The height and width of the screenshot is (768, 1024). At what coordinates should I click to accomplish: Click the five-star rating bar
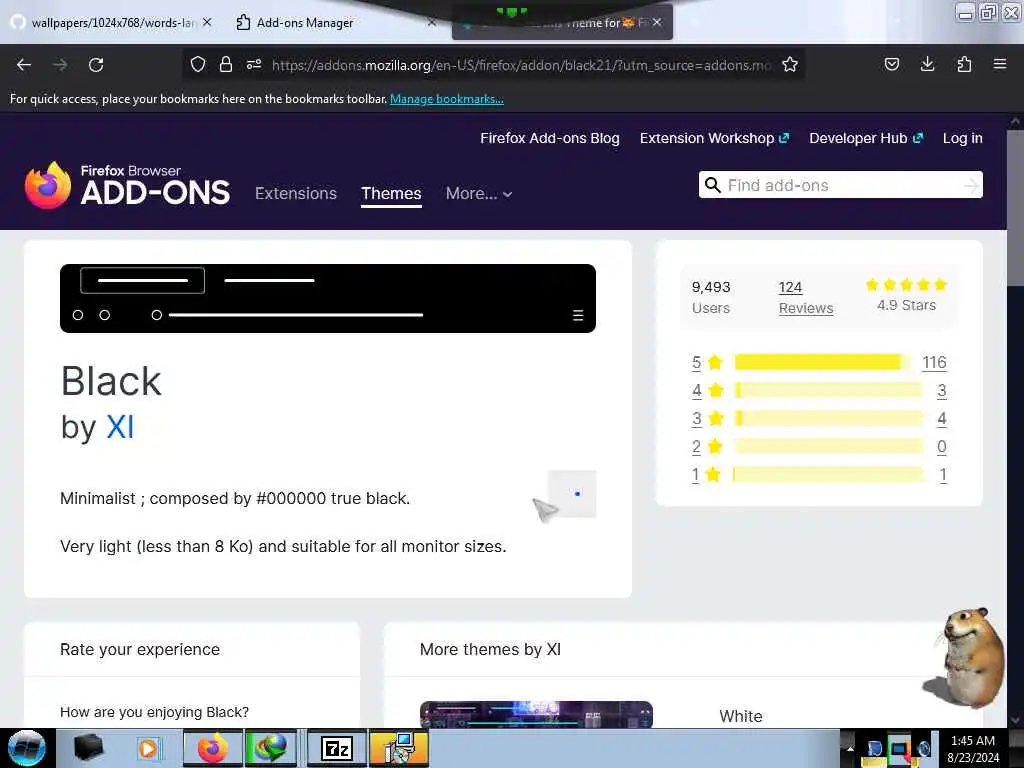click(823, 362)
